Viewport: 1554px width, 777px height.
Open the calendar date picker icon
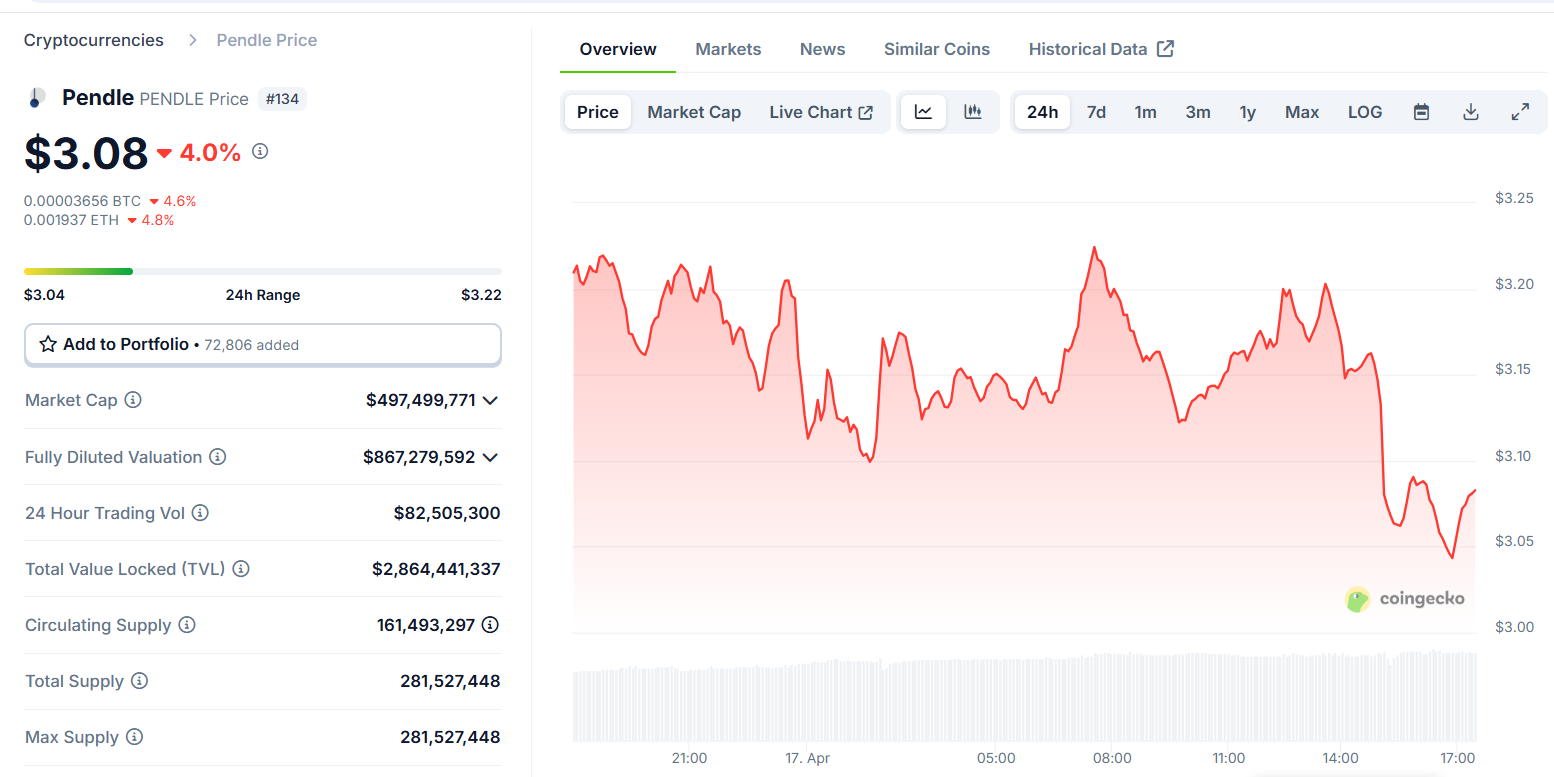point(1421,111)
